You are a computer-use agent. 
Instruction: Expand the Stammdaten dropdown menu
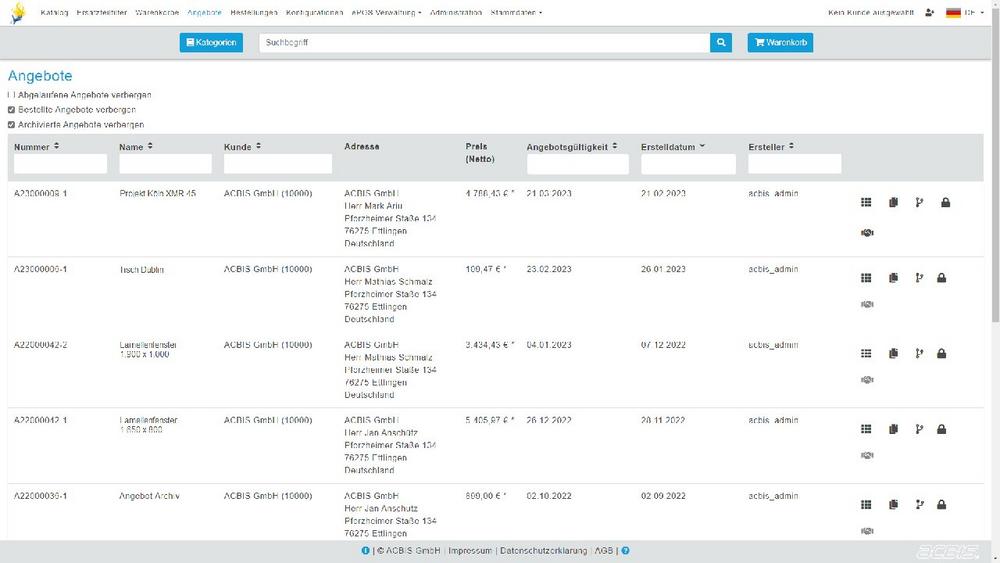(x=516, y=13)
